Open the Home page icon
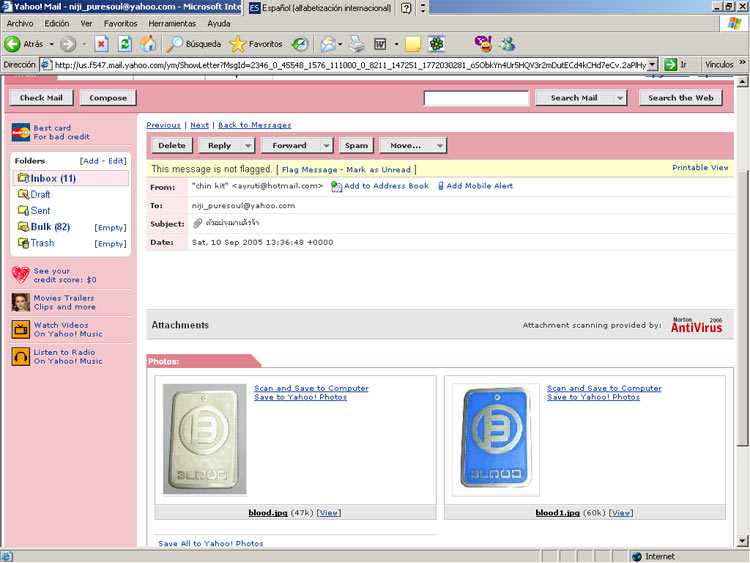 pos(148,44)
